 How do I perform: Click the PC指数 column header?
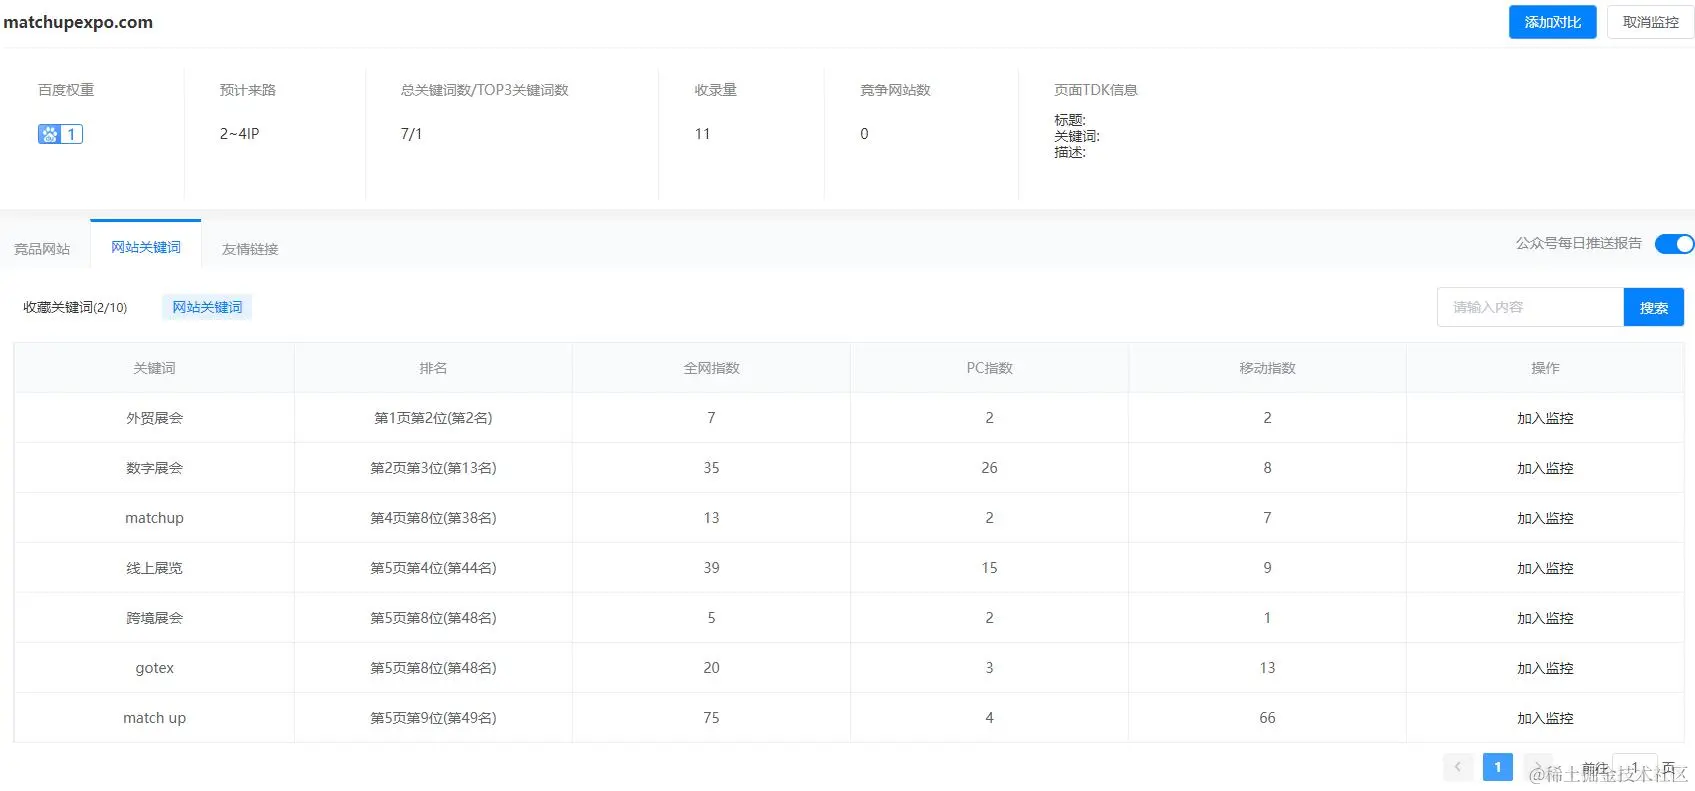point(989,368)
